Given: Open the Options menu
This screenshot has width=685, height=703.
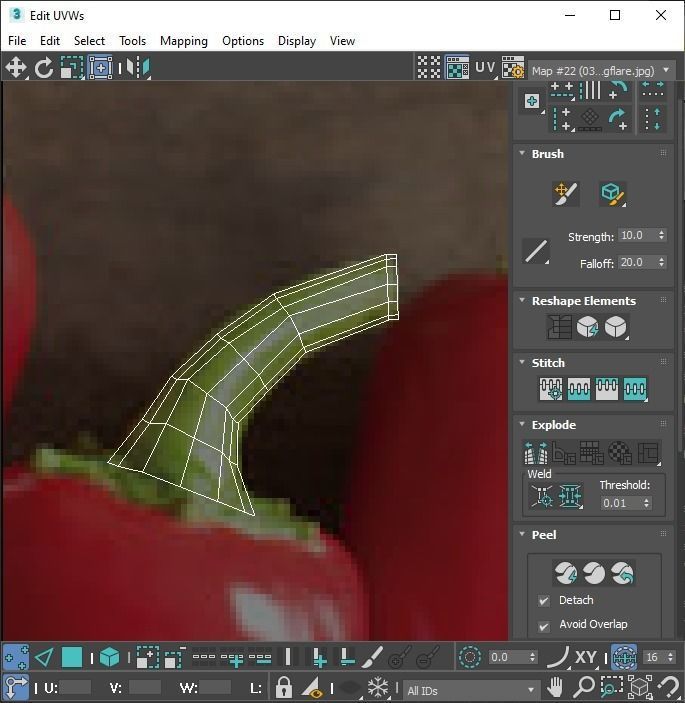Looking at the screenshot, I should [243, 41].
